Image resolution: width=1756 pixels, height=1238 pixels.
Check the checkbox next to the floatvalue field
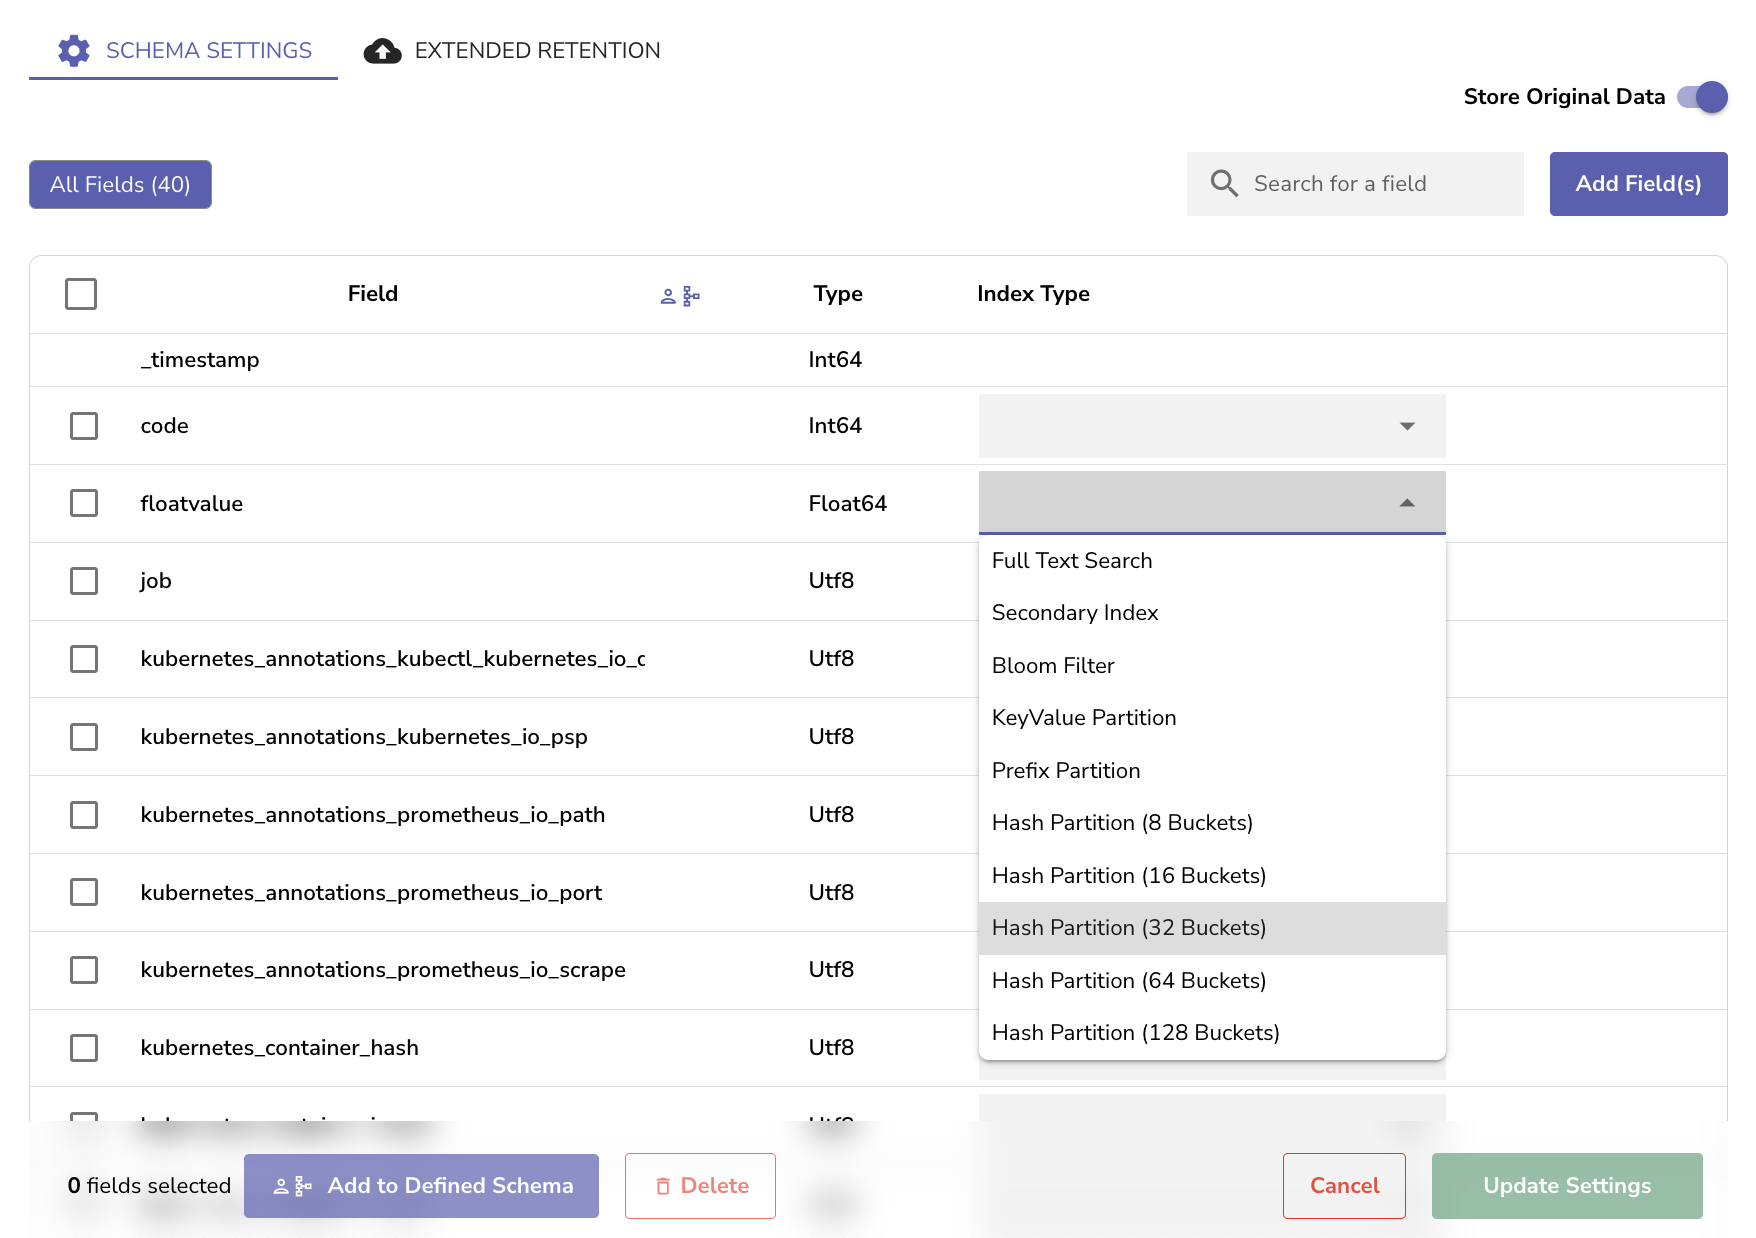click(83, 503)
